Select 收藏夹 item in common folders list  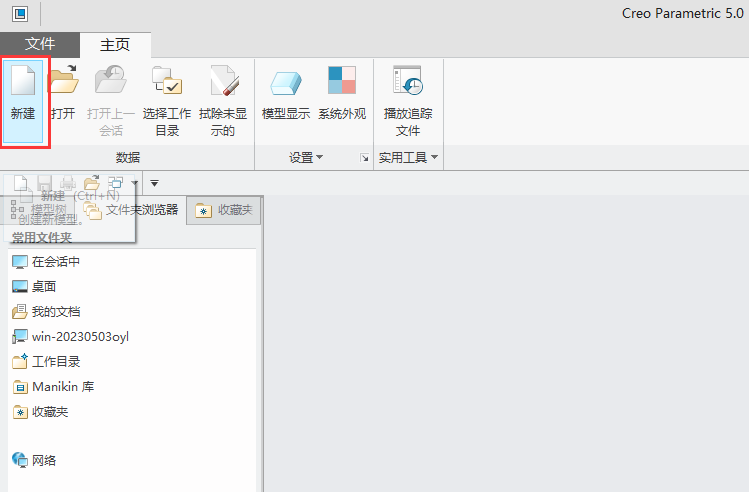(40, 412)
